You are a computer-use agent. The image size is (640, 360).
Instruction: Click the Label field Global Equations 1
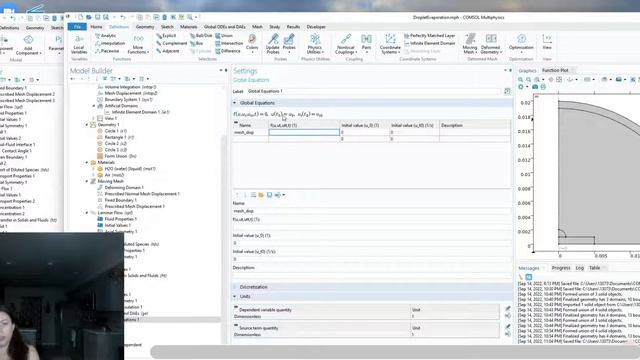pos(374,91)
